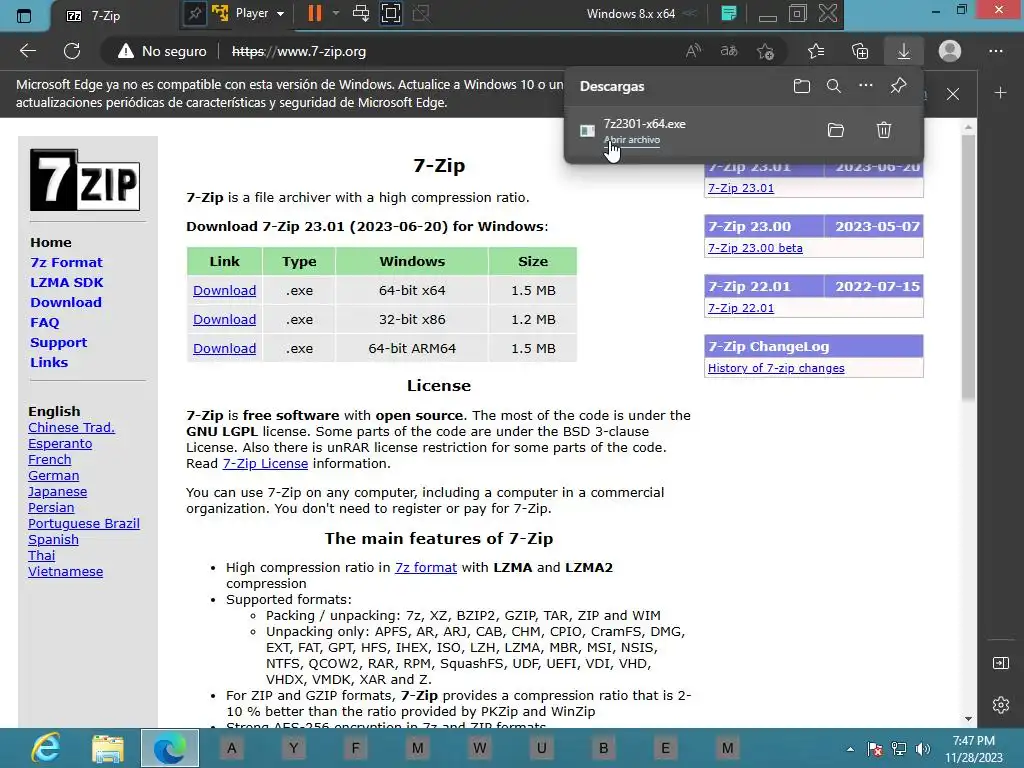Switch site language to Thai
Screen dimensions: 1024x768
pyautogui.click(x=41, y=556)
